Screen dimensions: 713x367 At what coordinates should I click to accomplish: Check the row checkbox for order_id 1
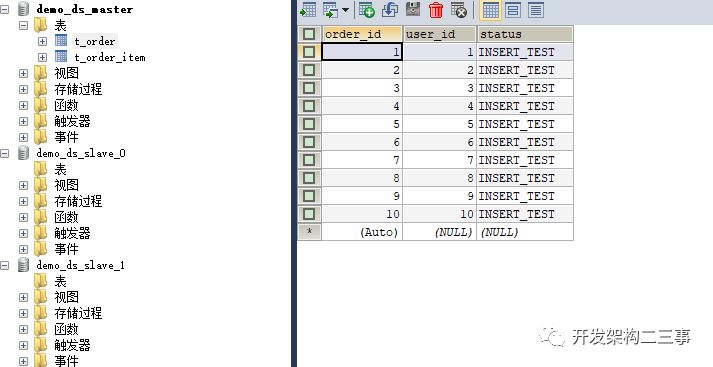tap(309, 52)
